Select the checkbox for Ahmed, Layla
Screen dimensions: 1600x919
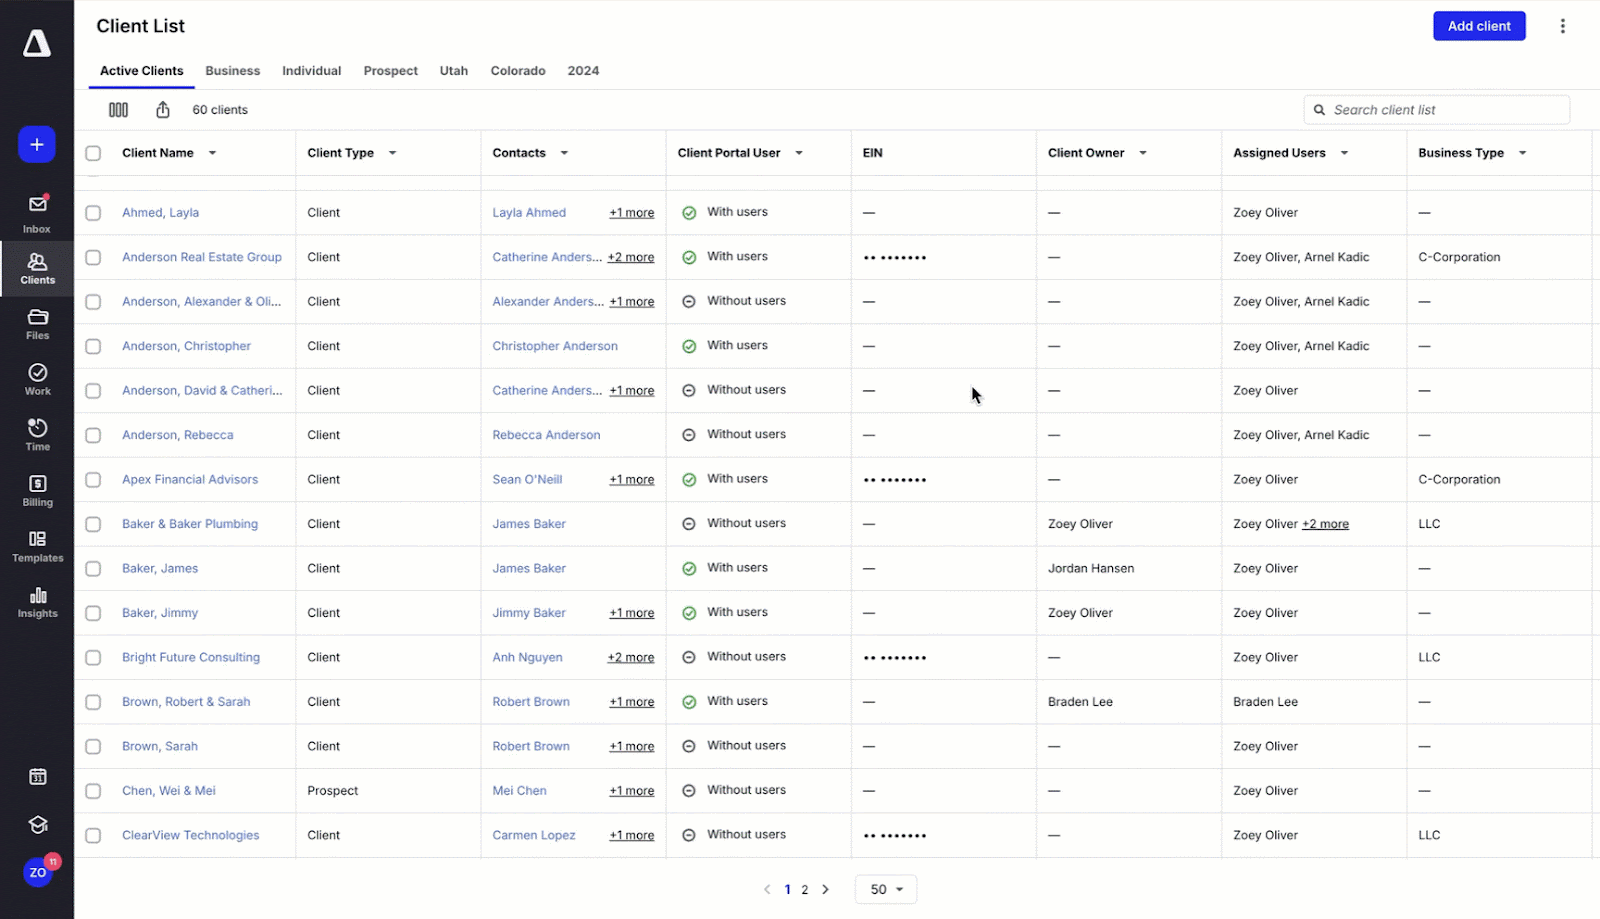point(93,213)
